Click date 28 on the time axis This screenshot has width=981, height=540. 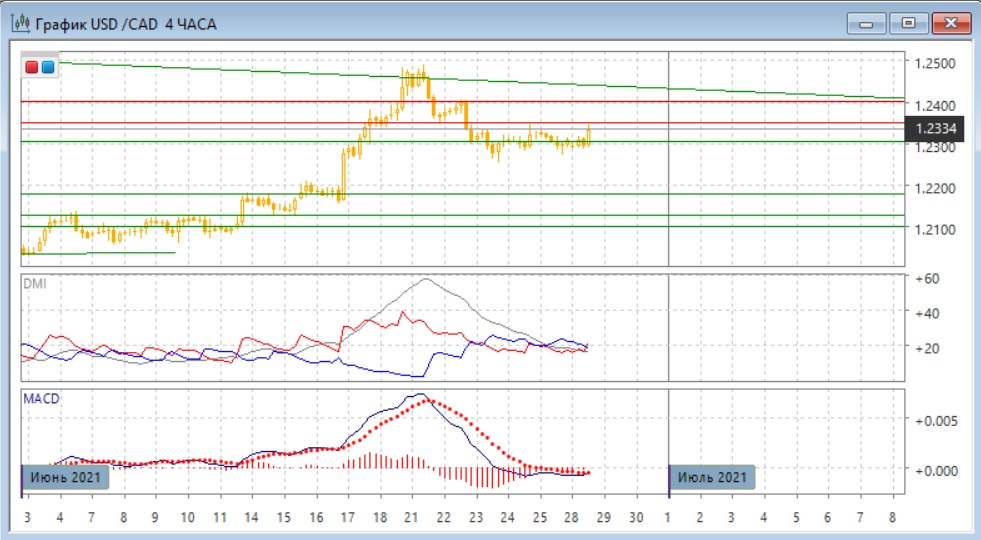[x=572, y=517]
